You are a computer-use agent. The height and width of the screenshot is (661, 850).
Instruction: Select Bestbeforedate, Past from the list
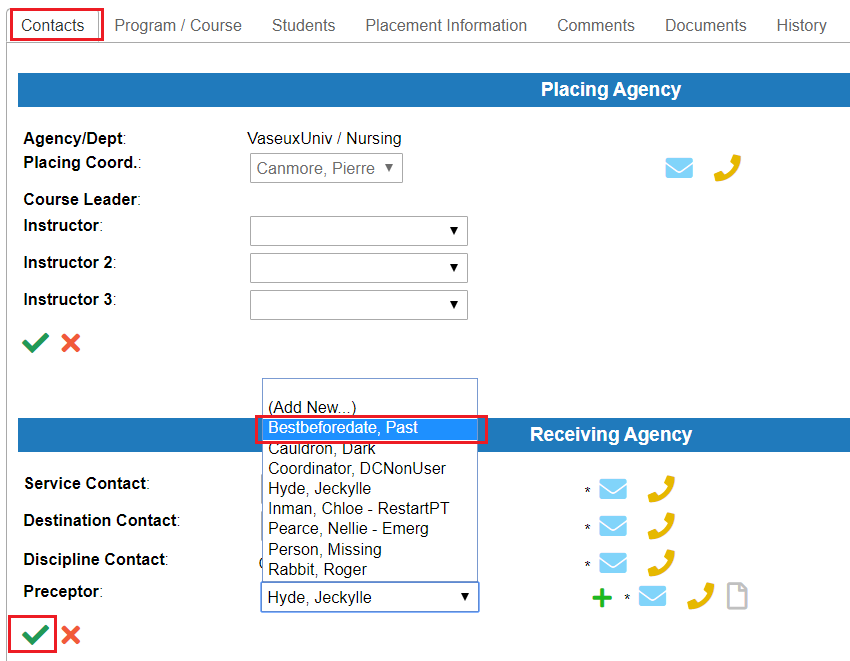tap(370, 428)
